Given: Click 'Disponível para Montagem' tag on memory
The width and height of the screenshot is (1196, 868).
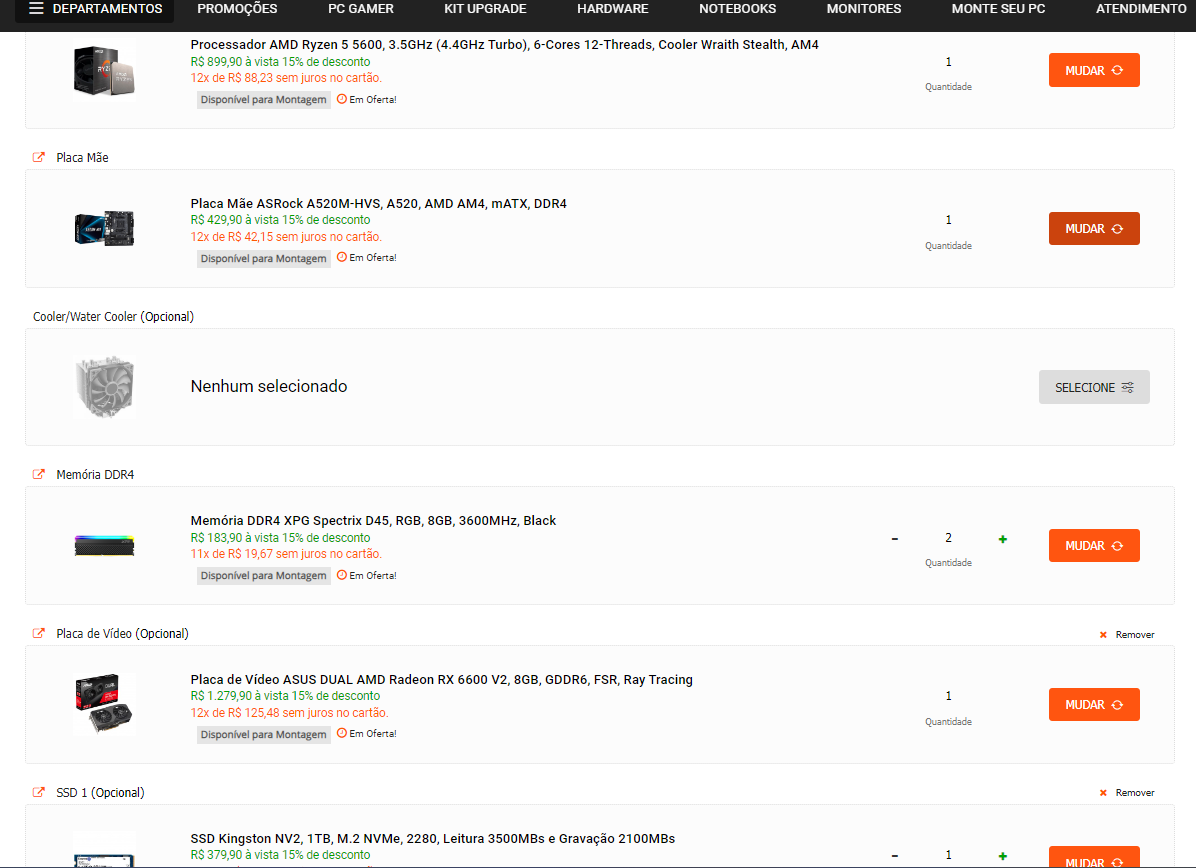Looking at the screenshot, I should pos(263,576).
